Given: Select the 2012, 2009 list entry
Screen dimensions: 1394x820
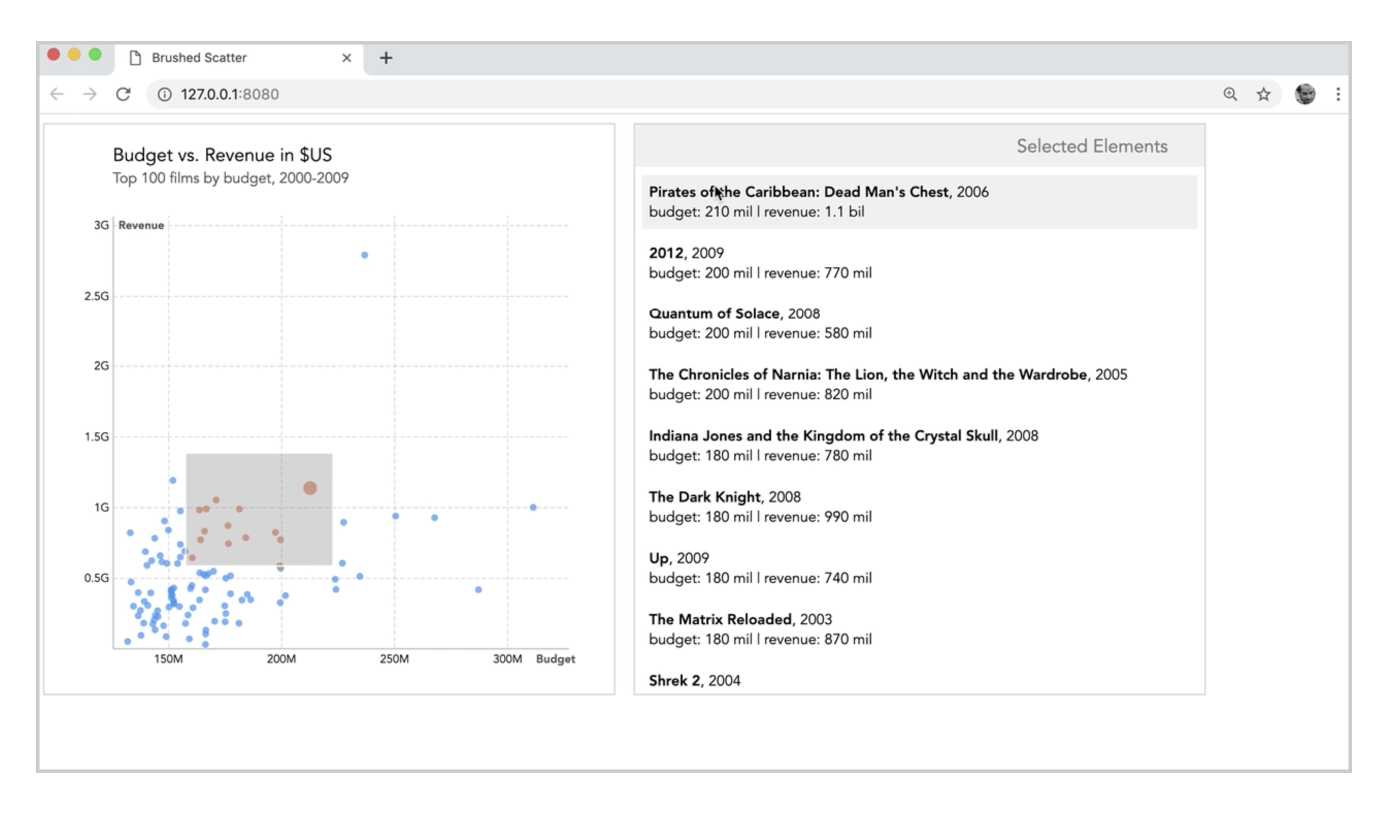Looking at the screenshot, I should (919, 263).
